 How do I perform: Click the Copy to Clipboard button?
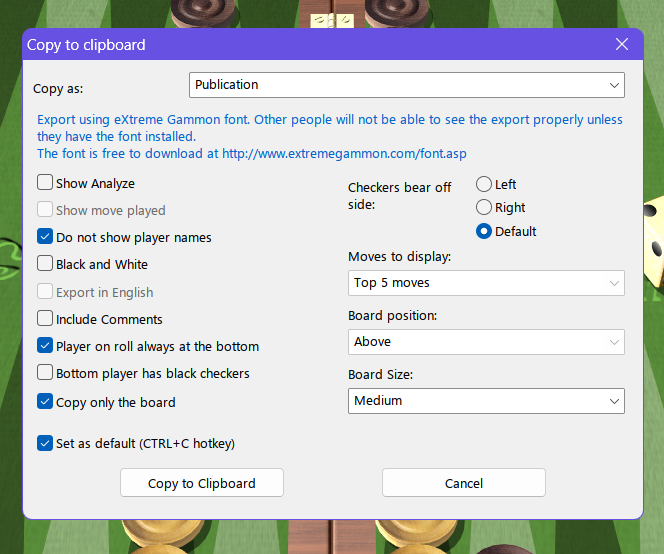coord(202,483)
